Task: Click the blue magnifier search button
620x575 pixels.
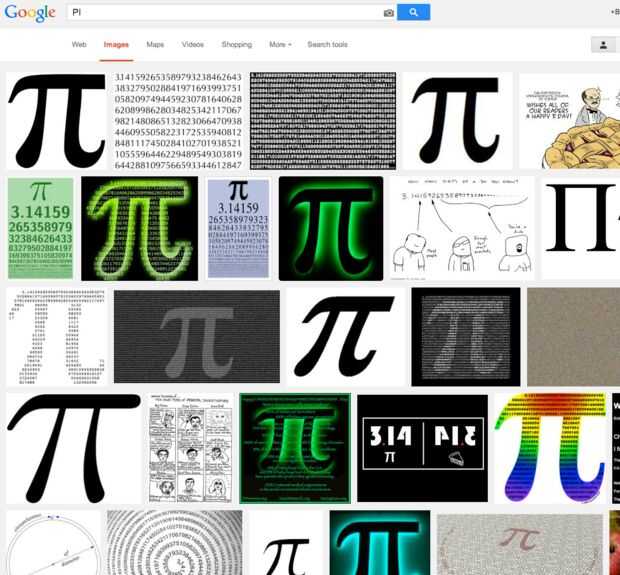Action: point(413,12)
